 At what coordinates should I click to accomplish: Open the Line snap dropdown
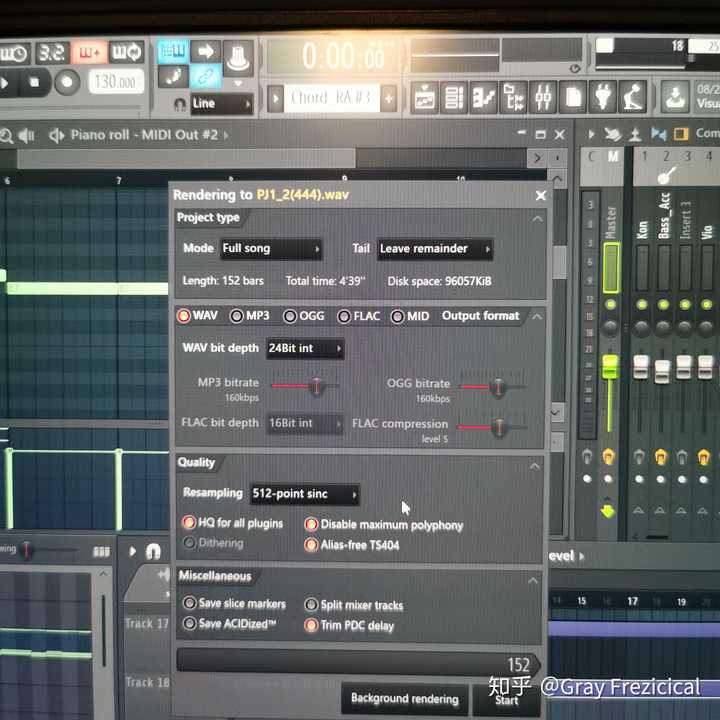222,104
